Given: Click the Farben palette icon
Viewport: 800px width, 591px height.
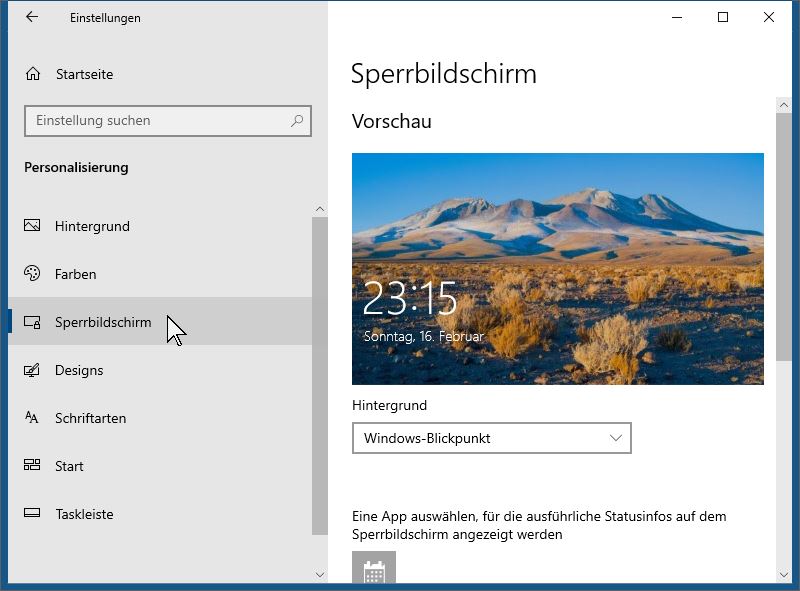Looking at the screenshot, I should (x=32, y=274).
